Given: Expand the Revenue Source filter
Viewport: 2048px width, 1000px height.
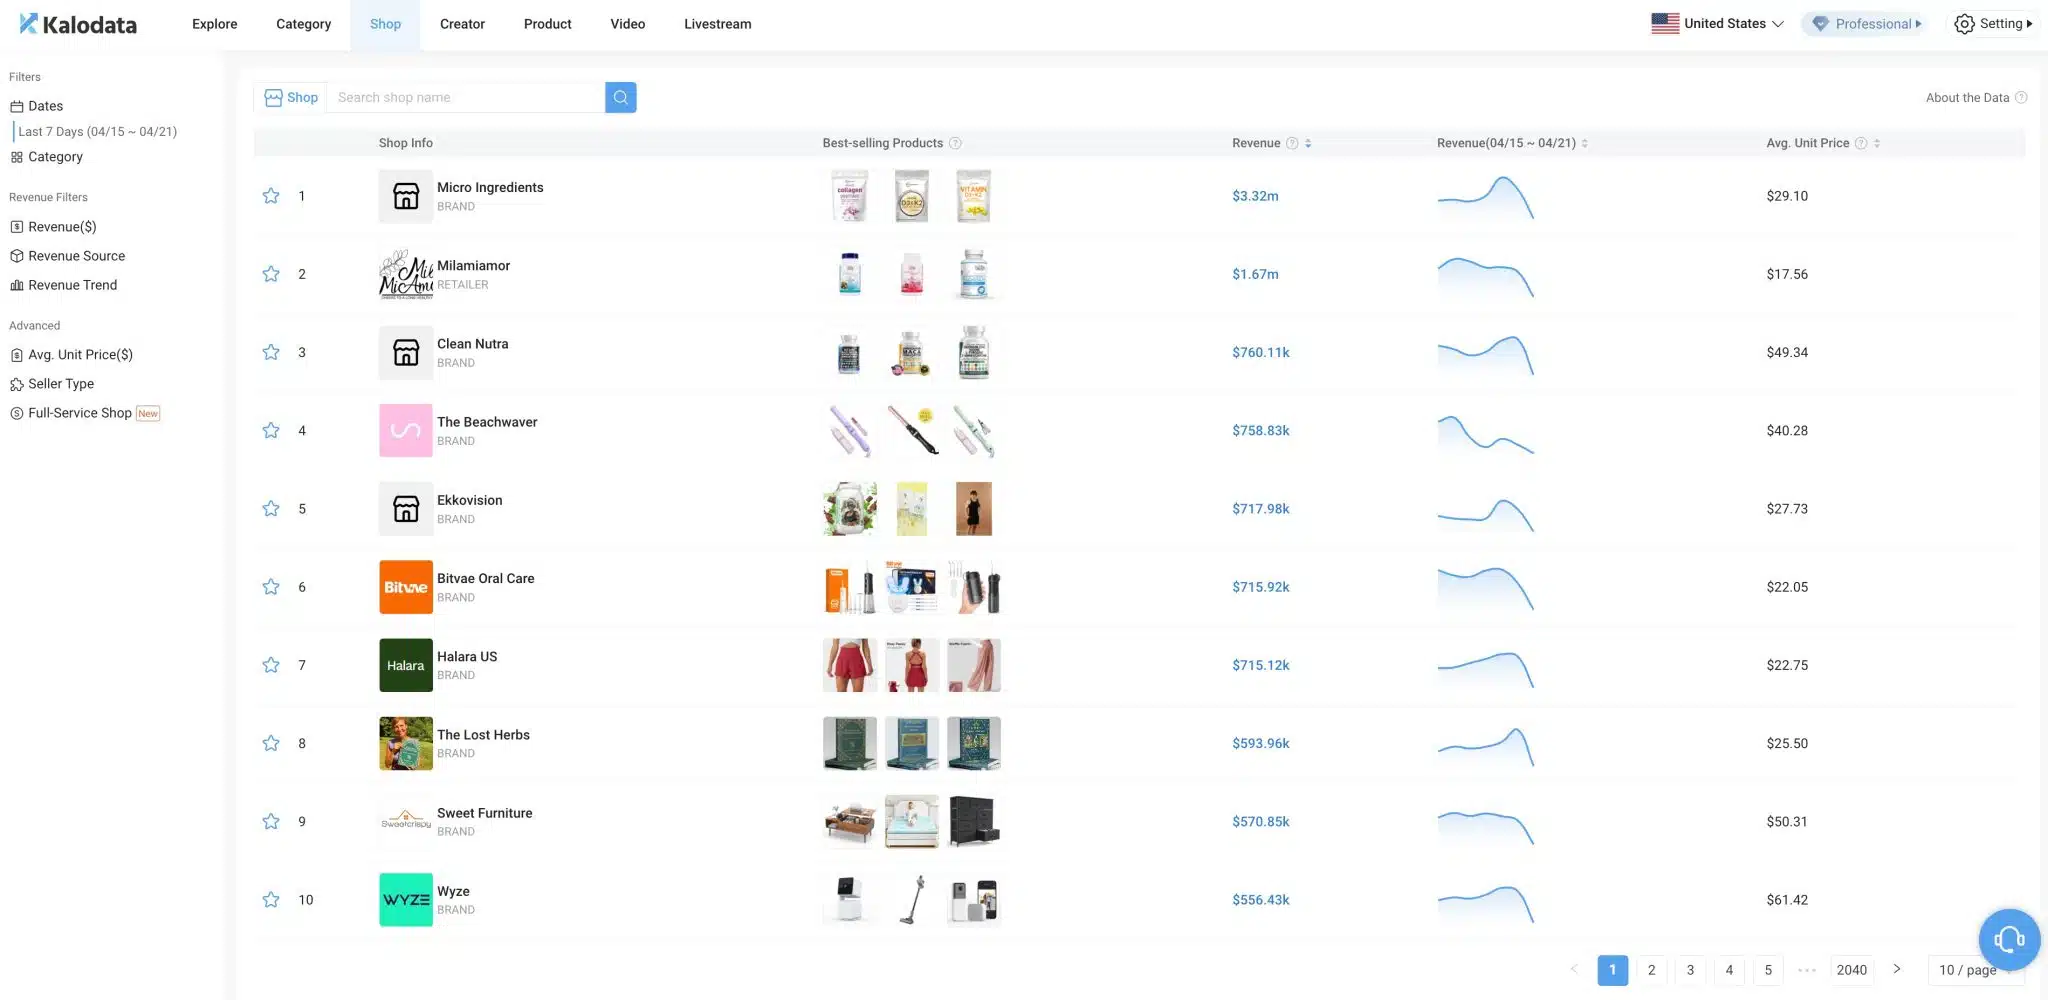Looking at the screenshot, I should pos(67,256).
